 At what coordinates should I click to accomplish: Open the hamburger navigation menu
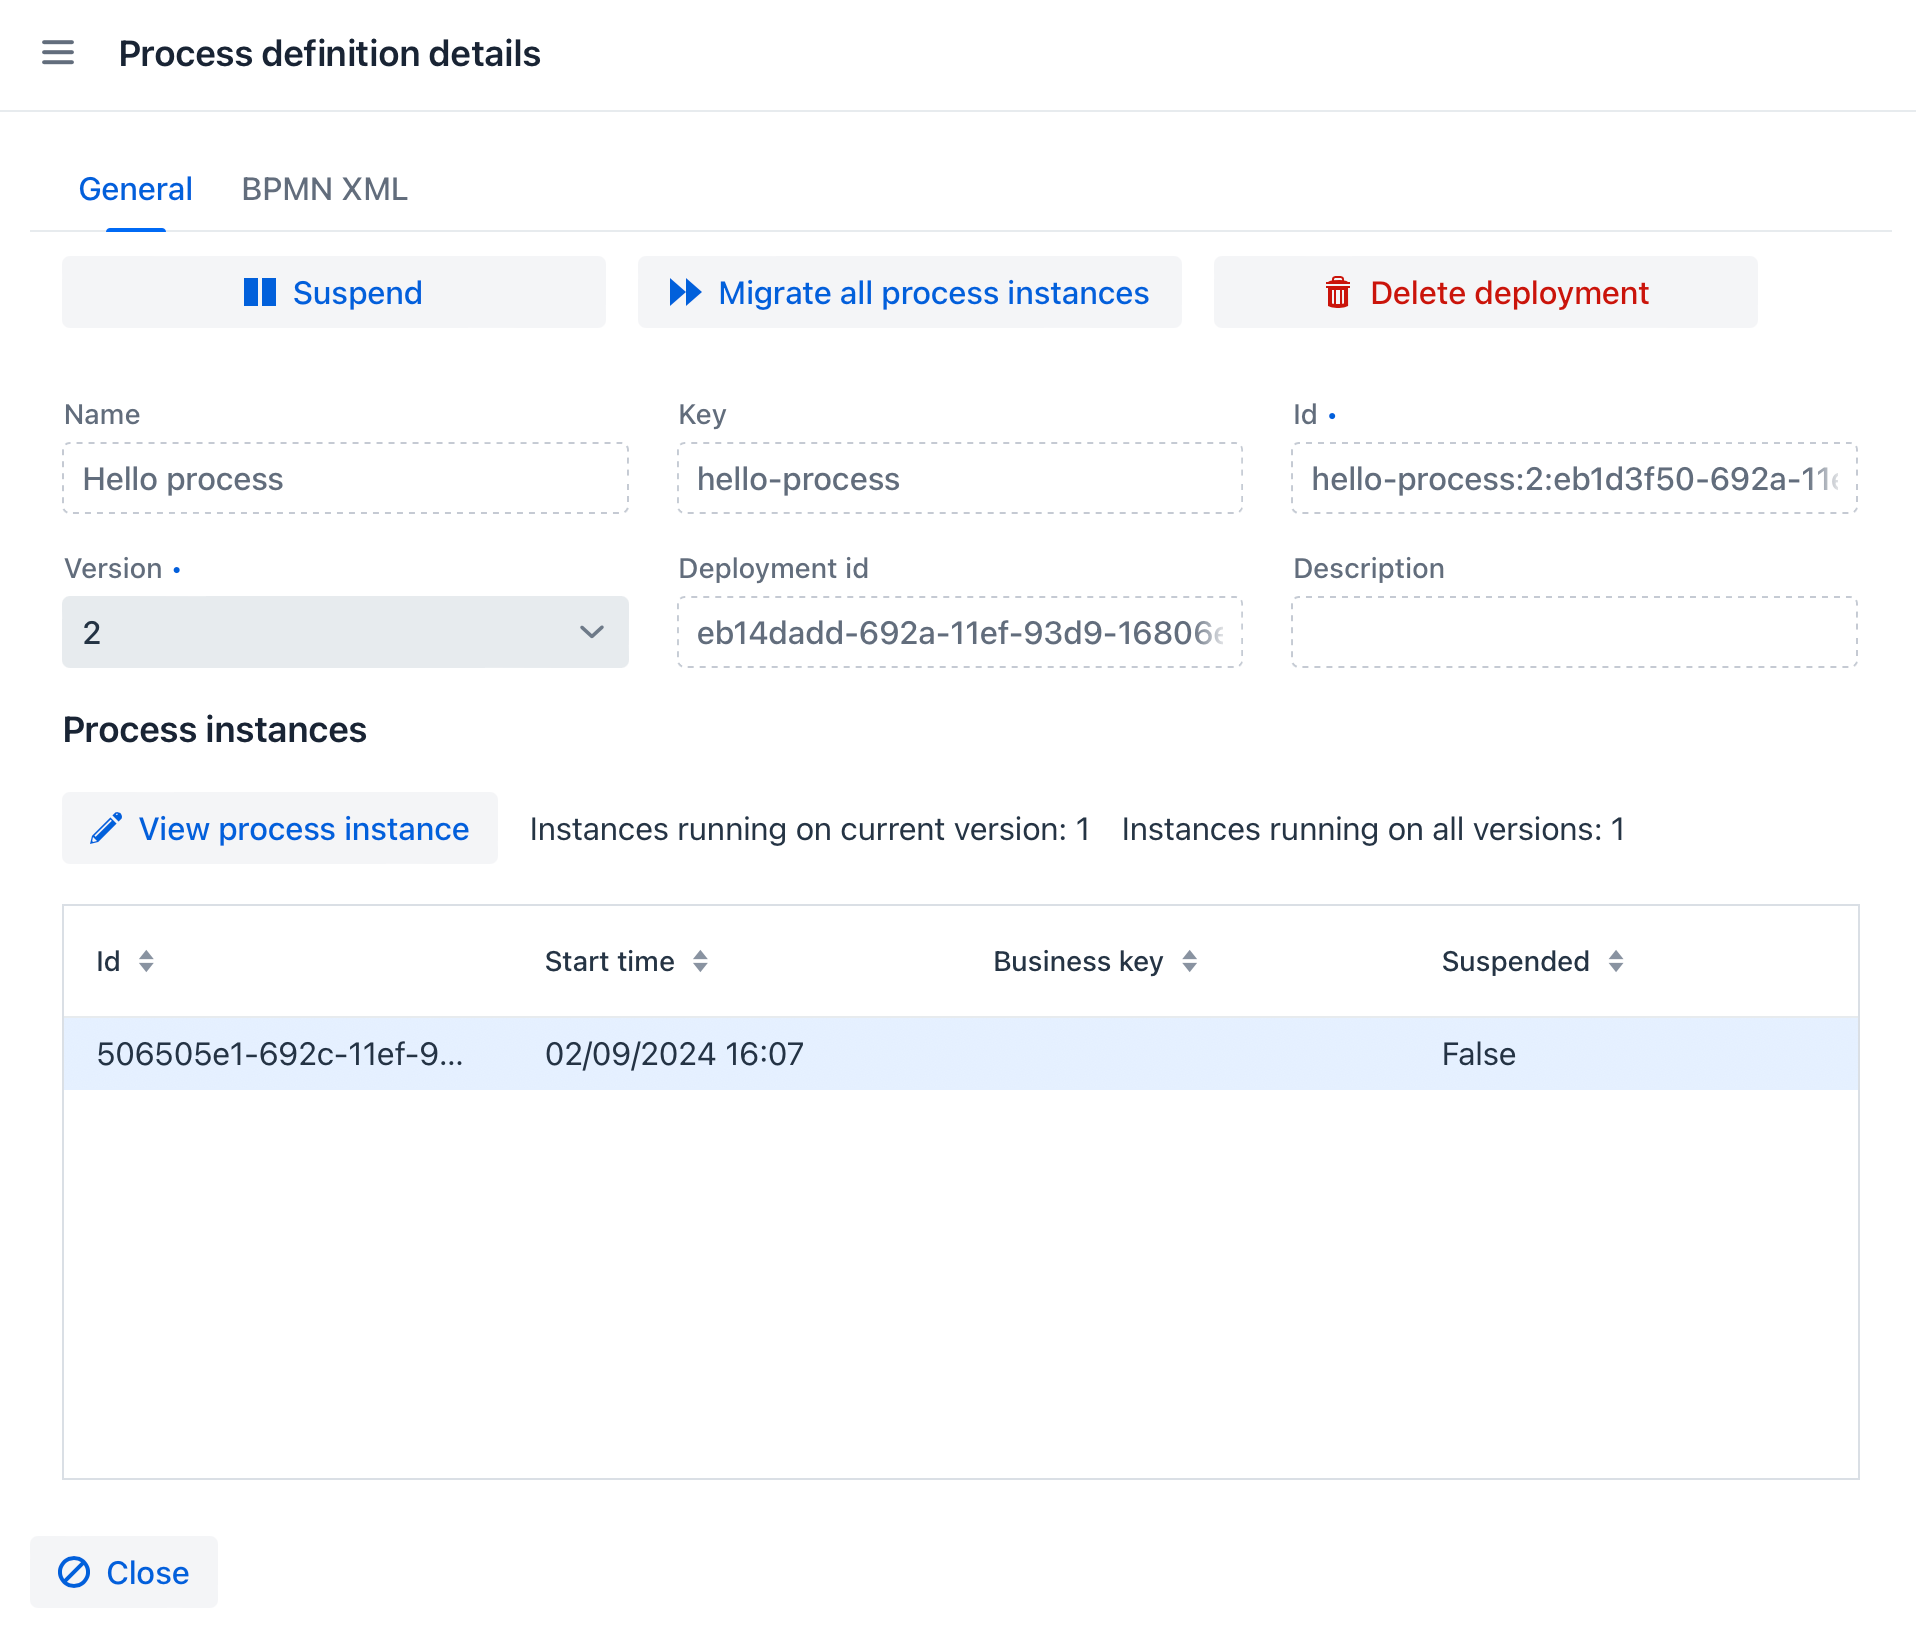58,53
